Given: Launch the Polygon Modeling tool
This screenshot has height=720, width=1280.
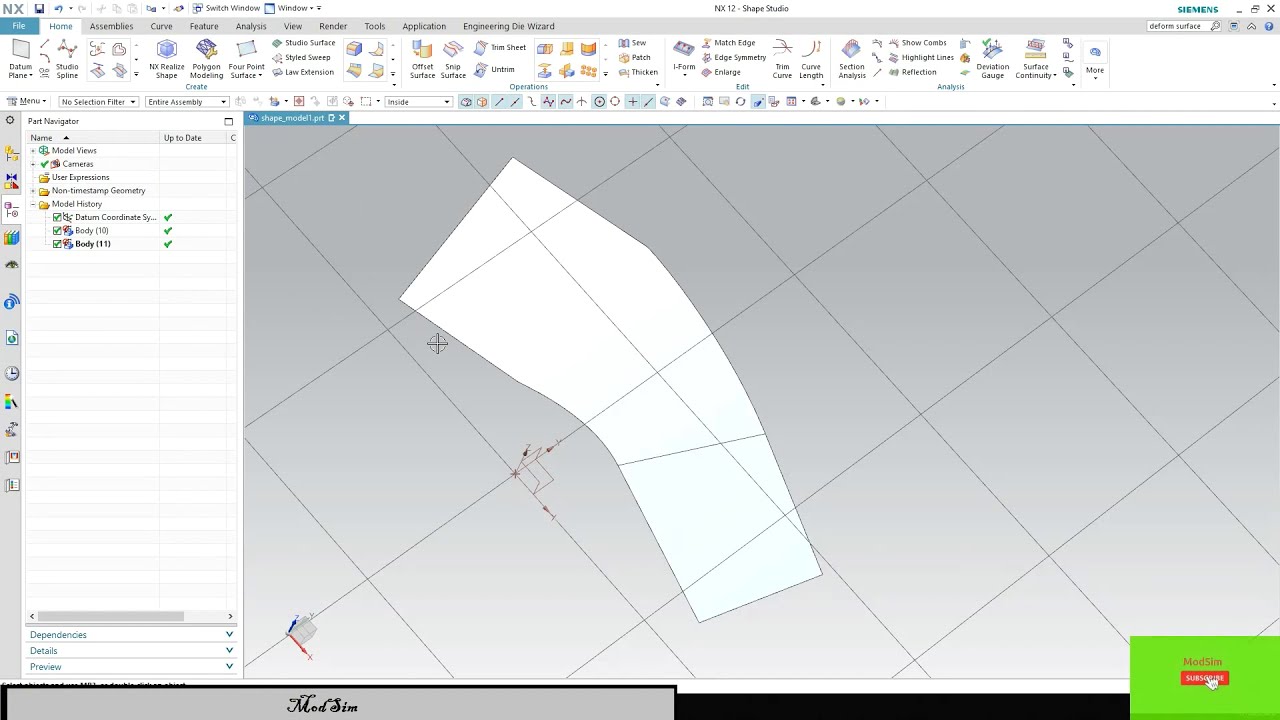Looking at the screenshot, I should (206, 59).
